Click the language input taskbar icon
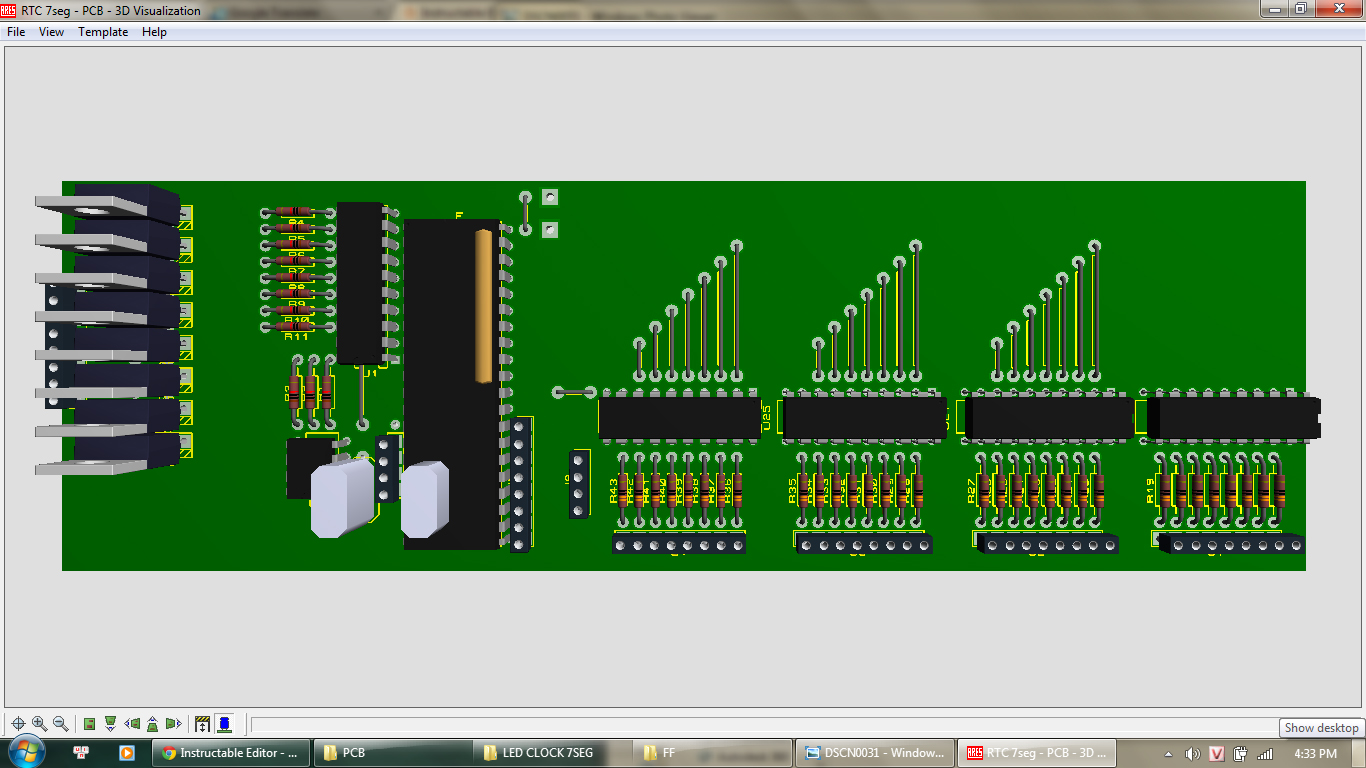 (82, 752)
